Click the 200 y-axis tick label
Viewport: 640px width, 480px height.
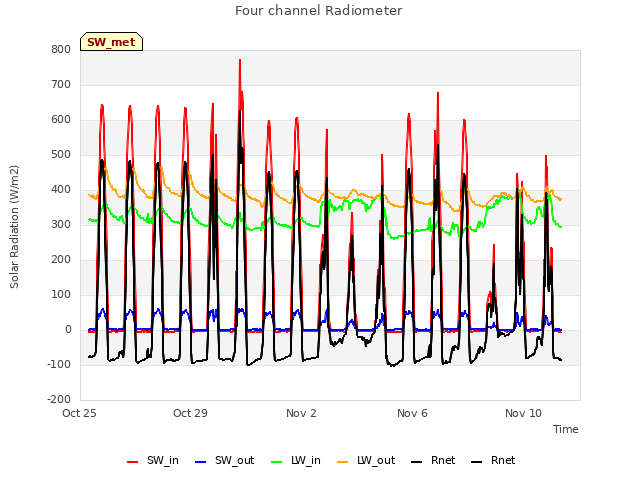(x=61, y=260)
